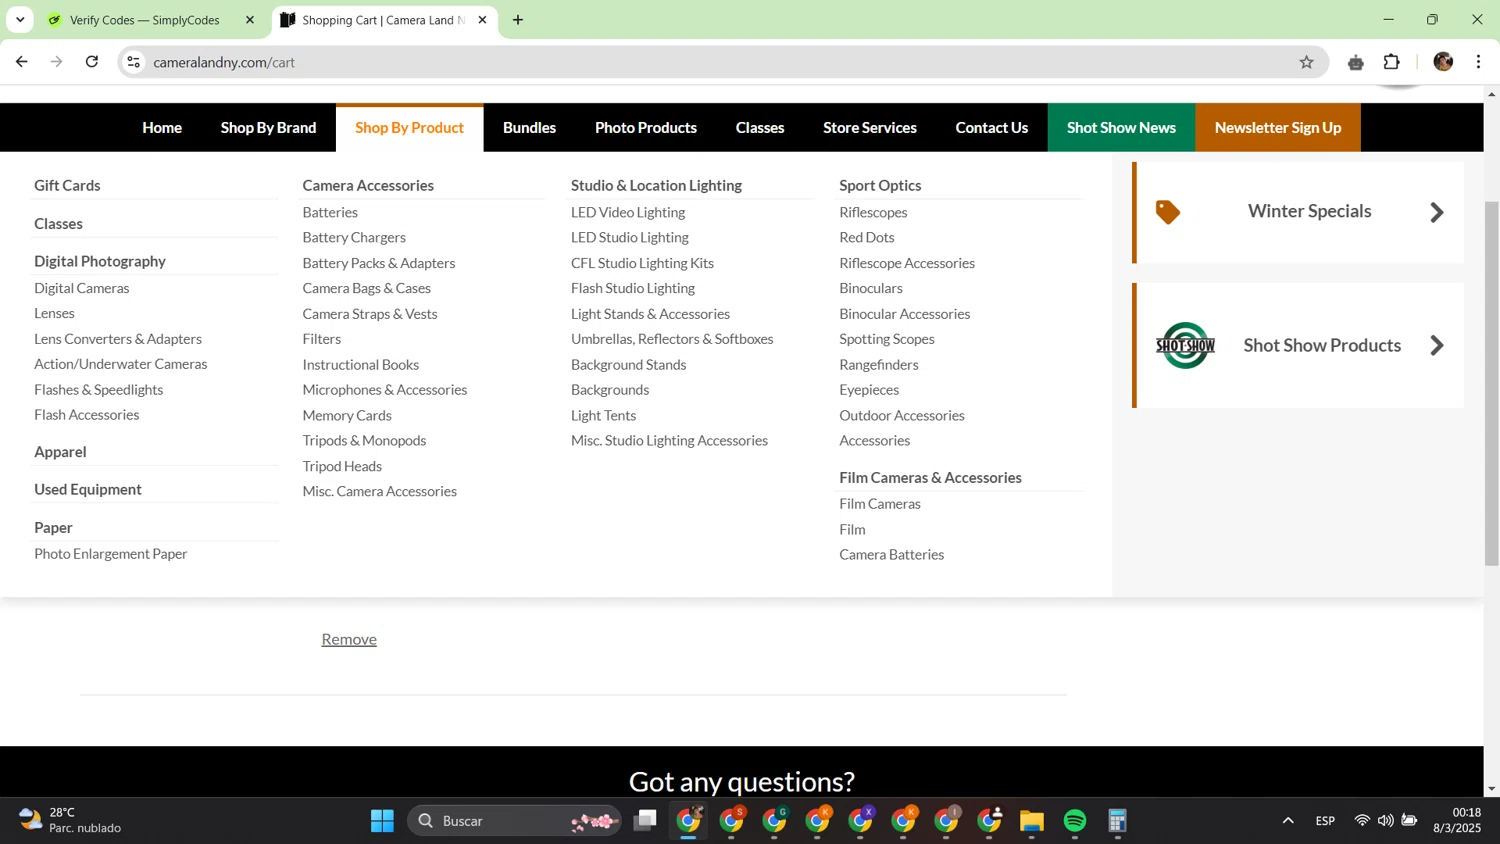Click the Shot Show logo thumbnail
The width and height of the screenshot is (1500, 844).
tap(1185, 345)
